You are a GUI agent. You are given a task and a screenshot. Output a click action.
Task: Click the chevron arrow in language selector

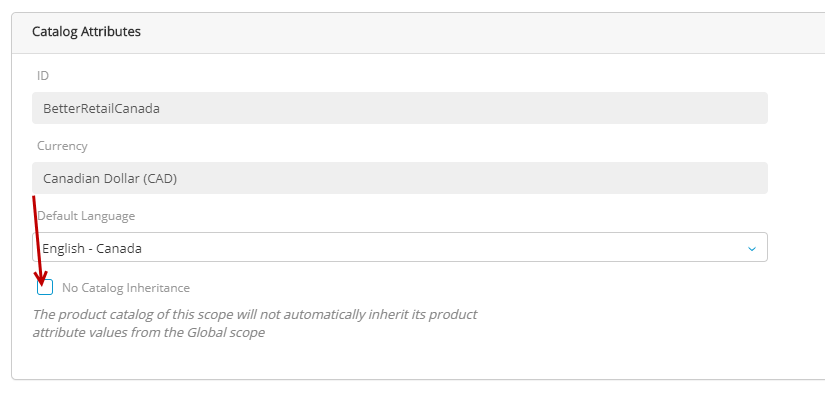coord(752,248)
